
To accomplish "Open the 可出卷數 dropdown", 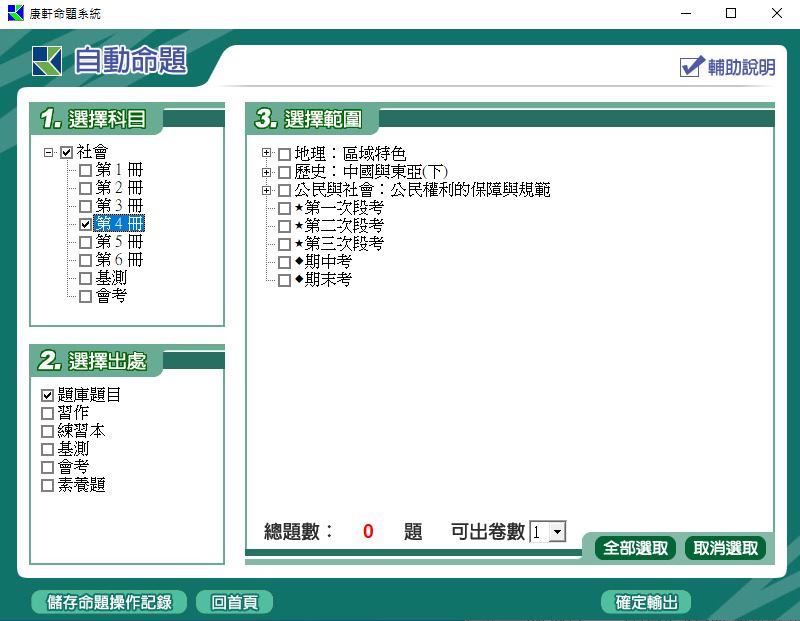I will tap(557, 533).
